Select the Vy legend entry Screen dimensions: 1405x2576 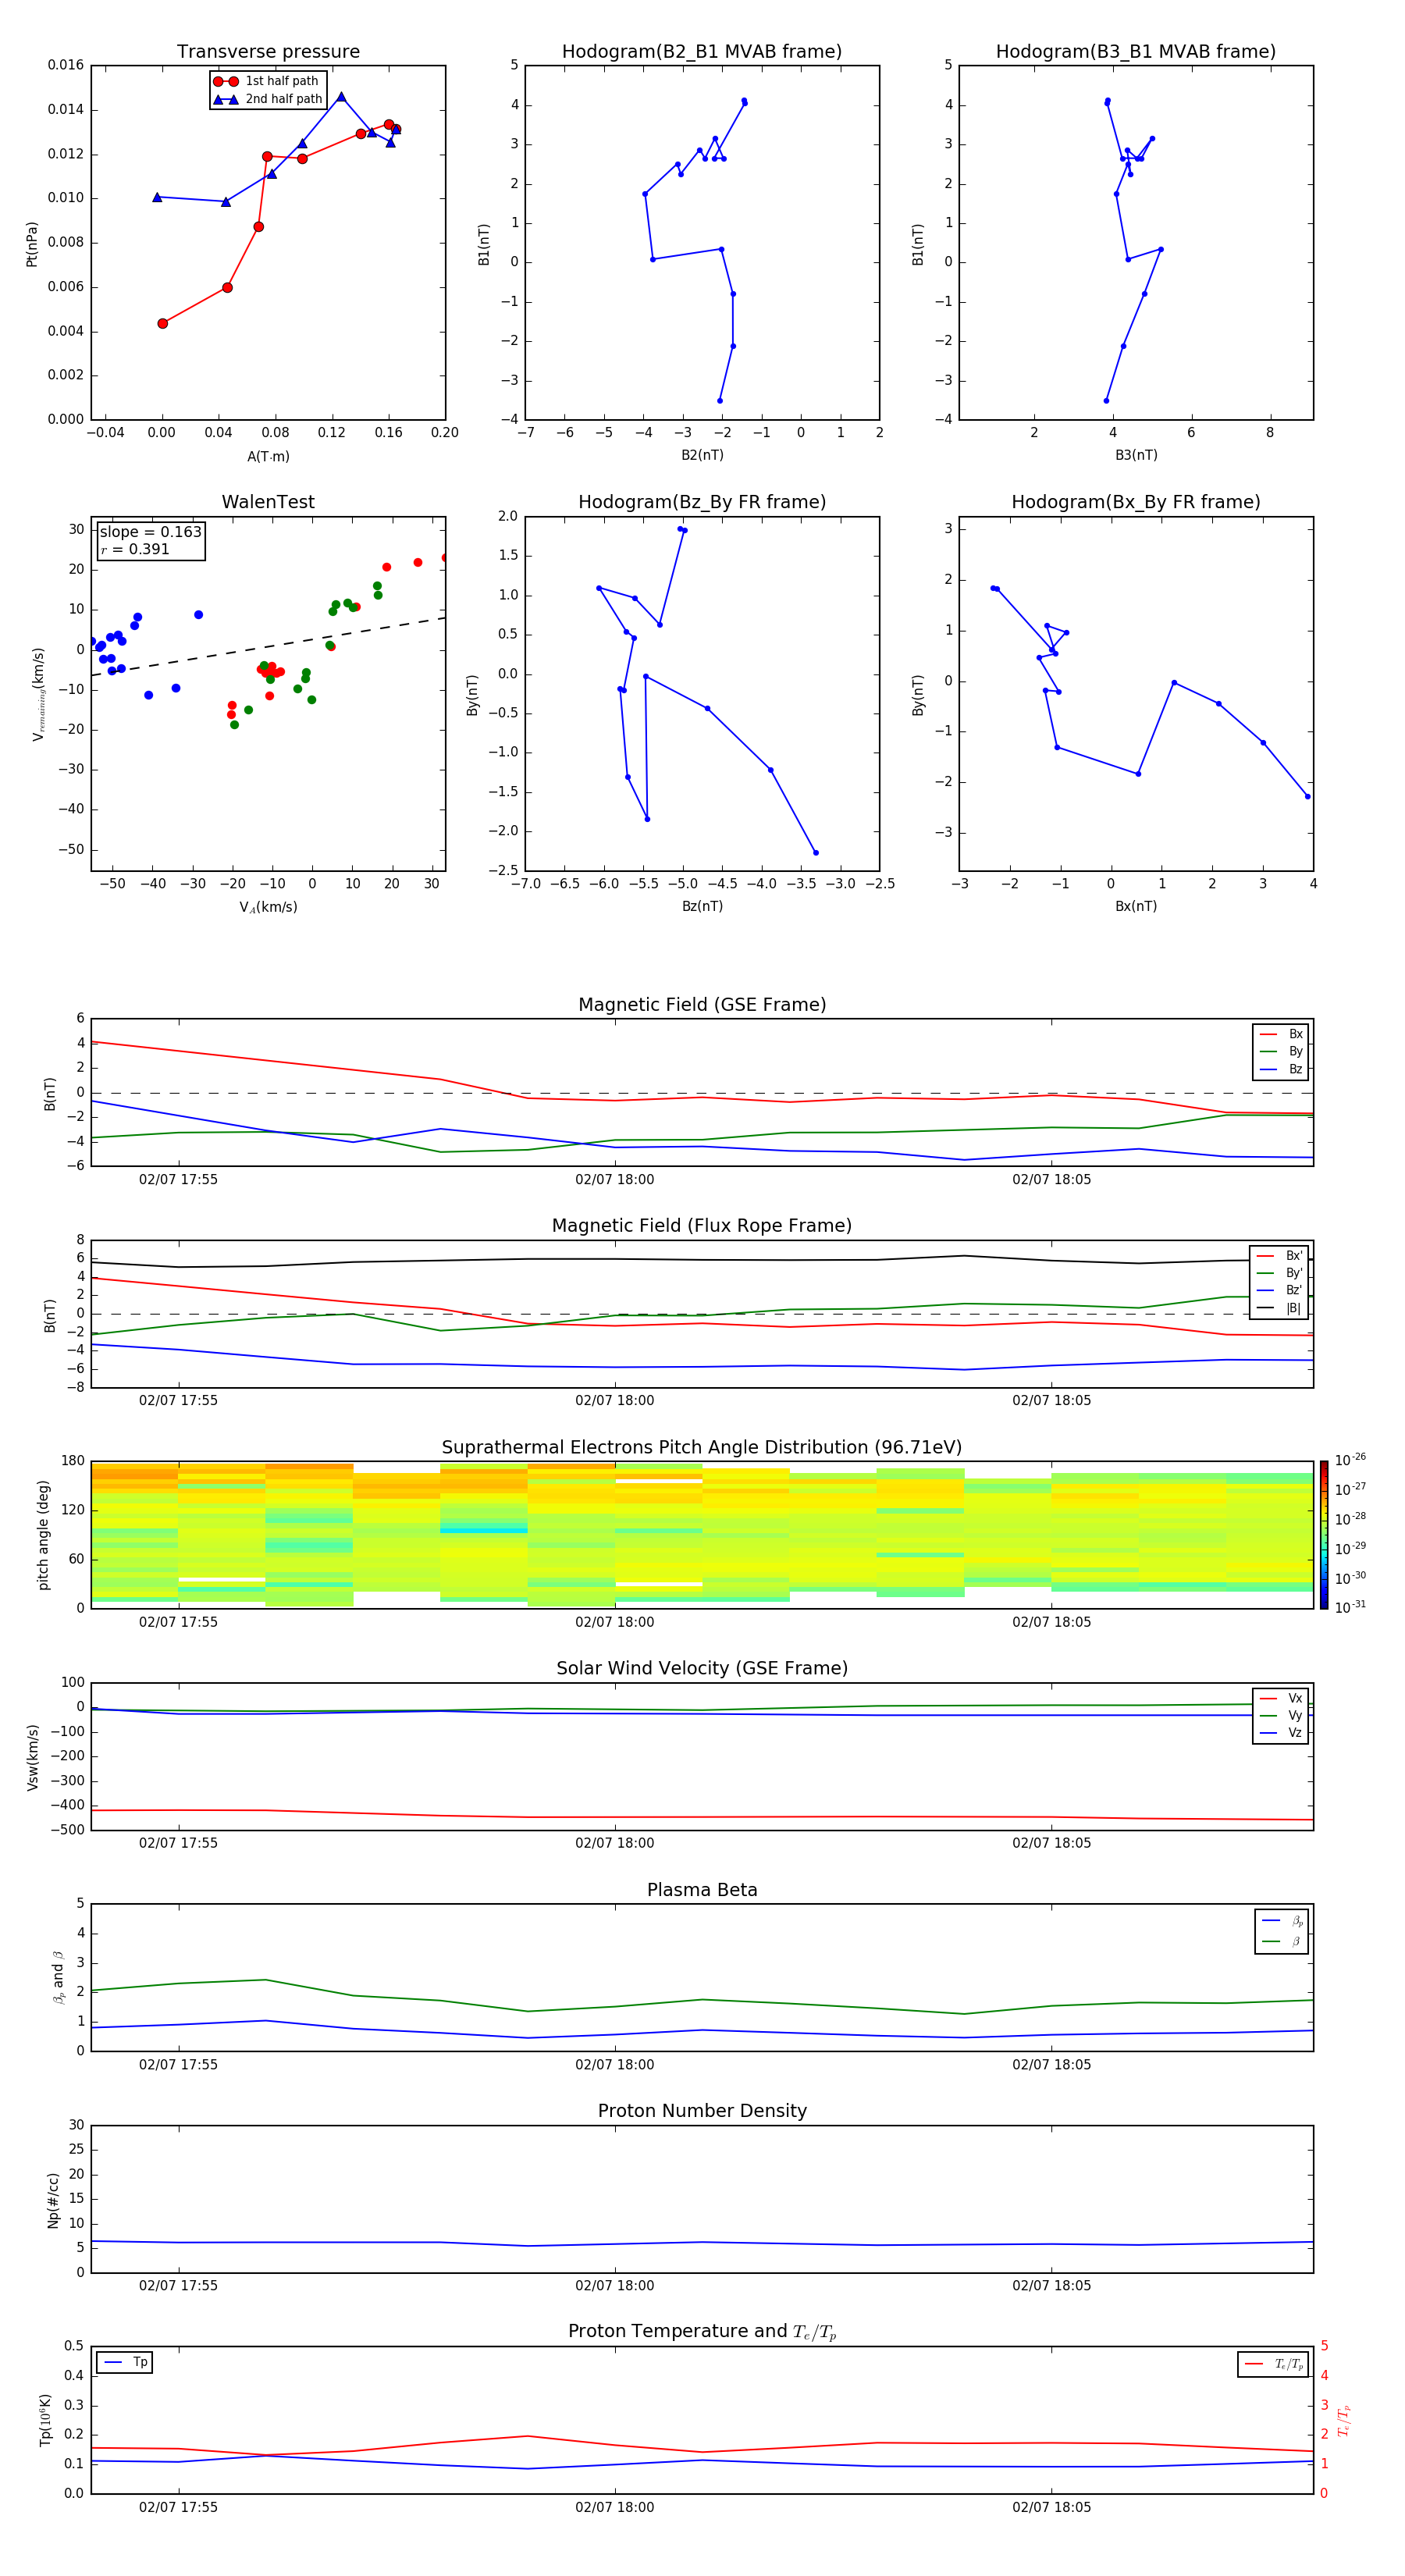pyautogui.click(x=1282, y=1715)
